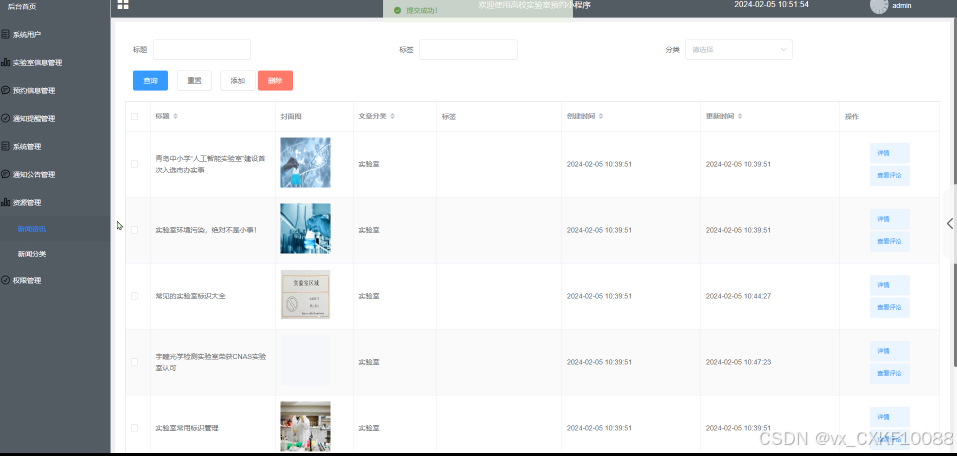
Task: Open 查看评论 for the 青岛中小学 article
Action: (889, 176)
